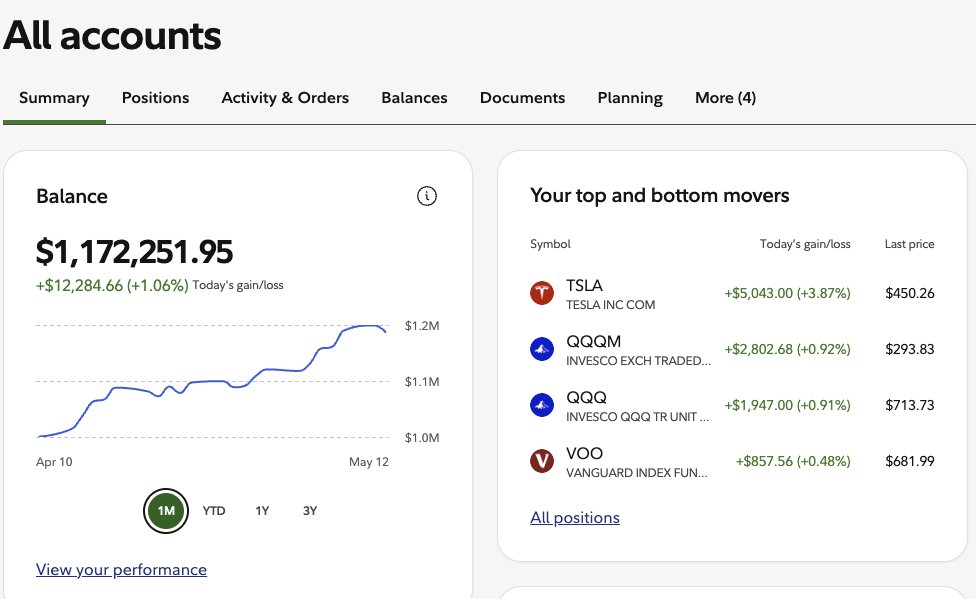
Task: Click VOO last price $681.99
Action: (x=910, y=461)
